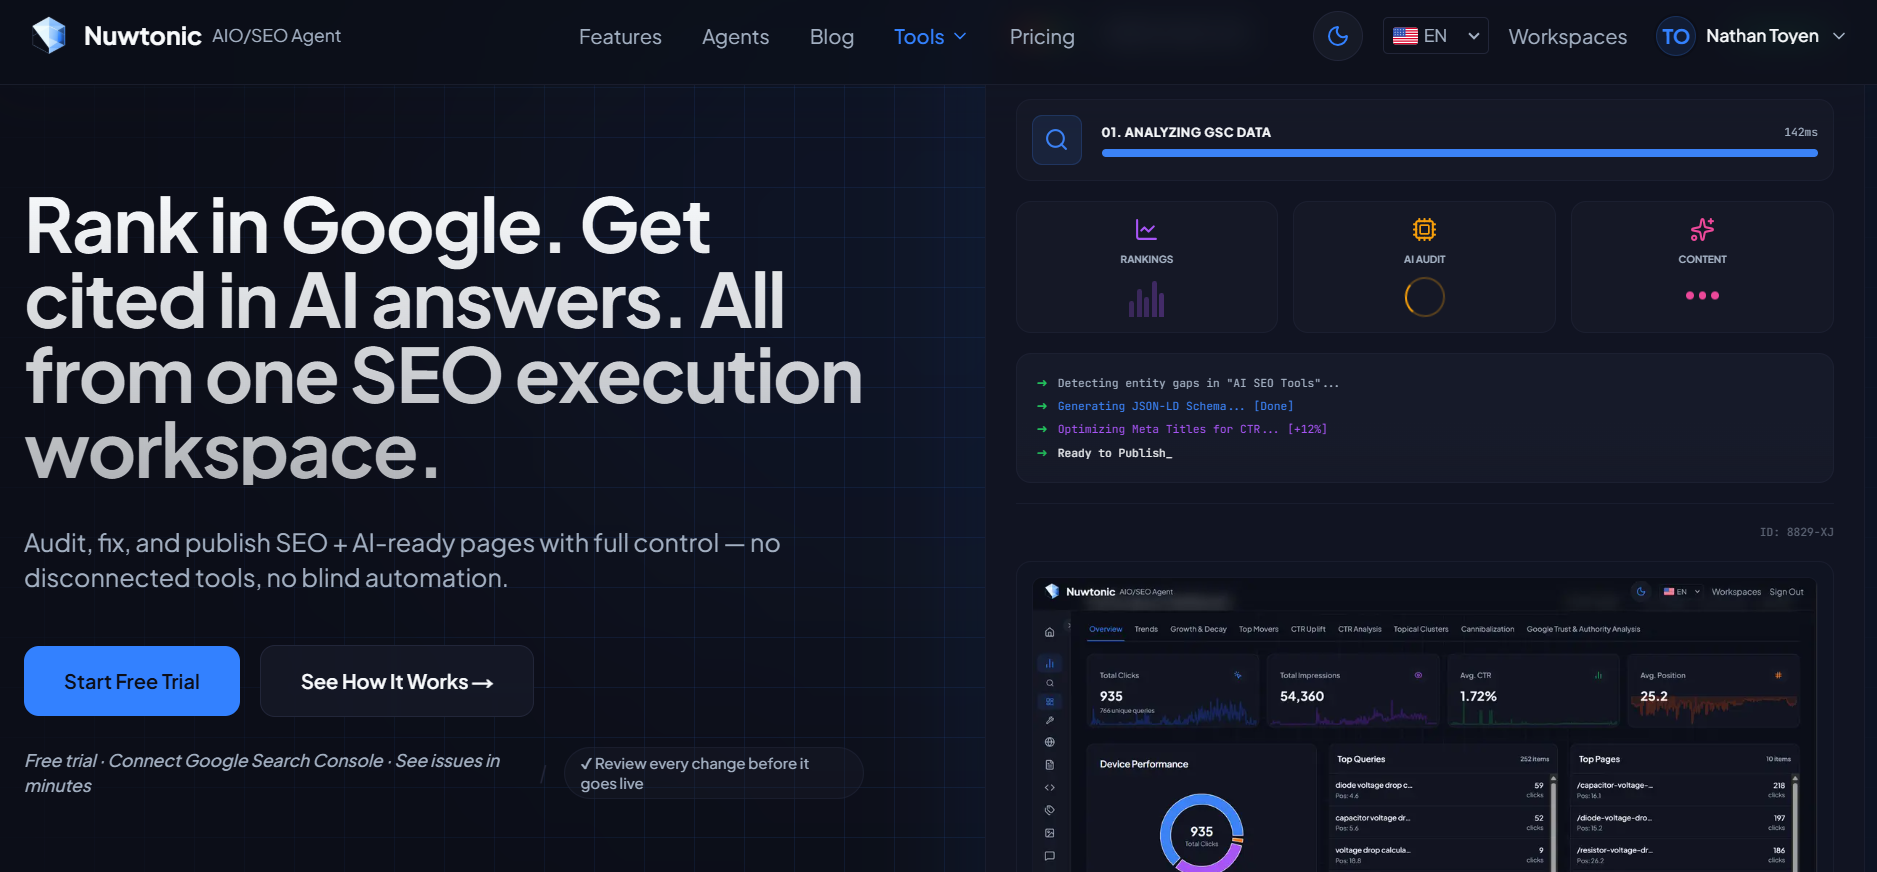Switch to the CTR Uplift tab
The height and width of the screenshot is (872, 1877).
(1308, 629)
